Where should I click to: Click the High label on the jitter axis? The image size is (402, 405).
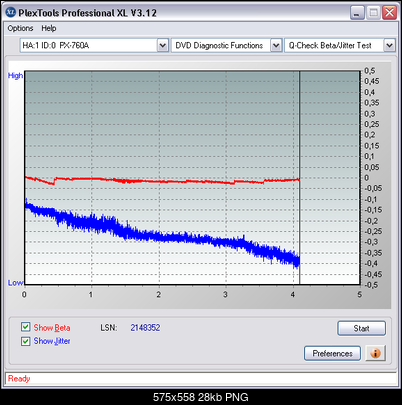click(15, 76)
